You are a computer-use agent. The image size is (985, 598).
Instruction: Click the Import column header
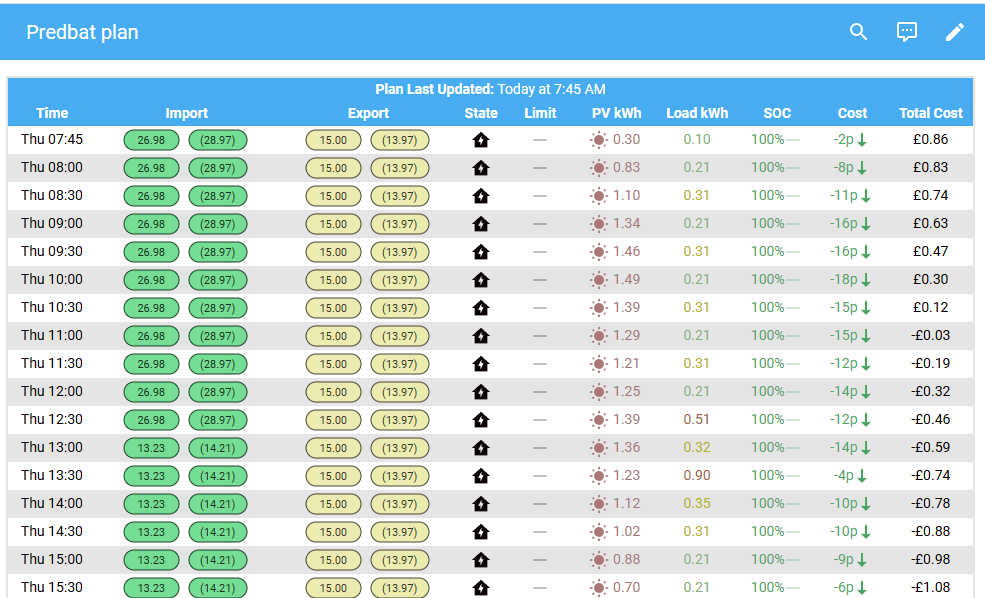tap(186, 113)
